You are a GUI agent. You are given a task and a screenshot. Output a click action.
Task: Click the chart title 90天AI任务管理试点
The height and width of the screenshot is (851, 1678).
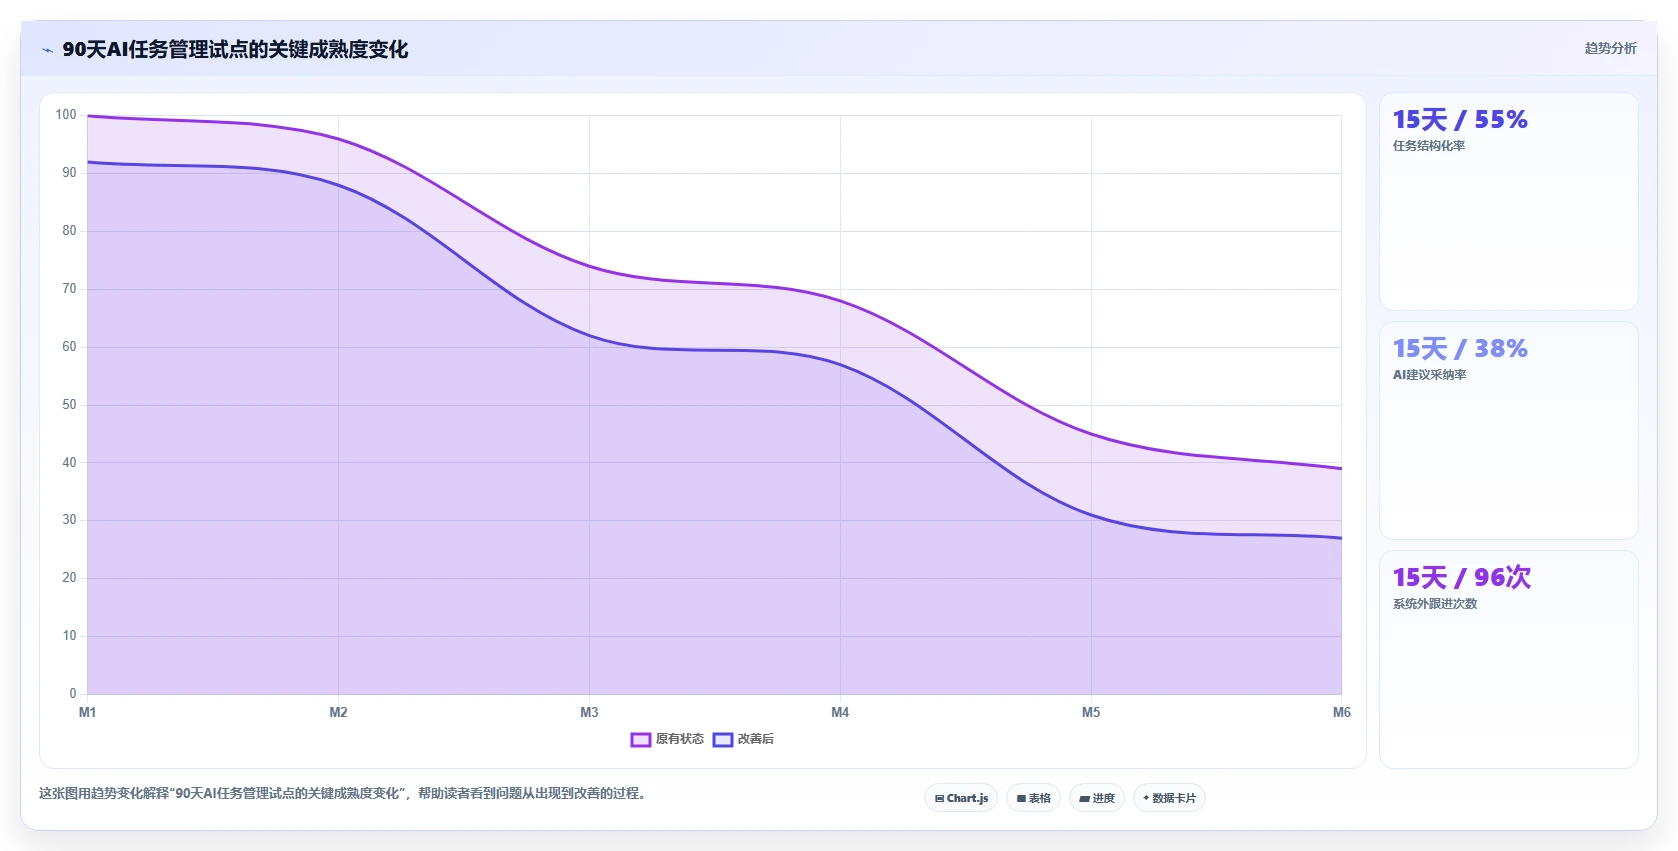coord(235,49)
